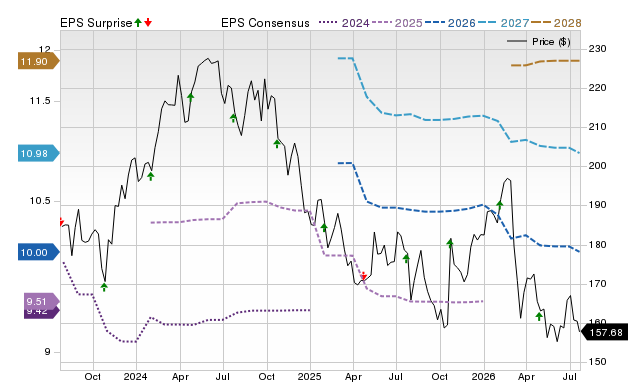
Task: Select the green surprise arrow just after the 2026 label
Action: point(500,205)
